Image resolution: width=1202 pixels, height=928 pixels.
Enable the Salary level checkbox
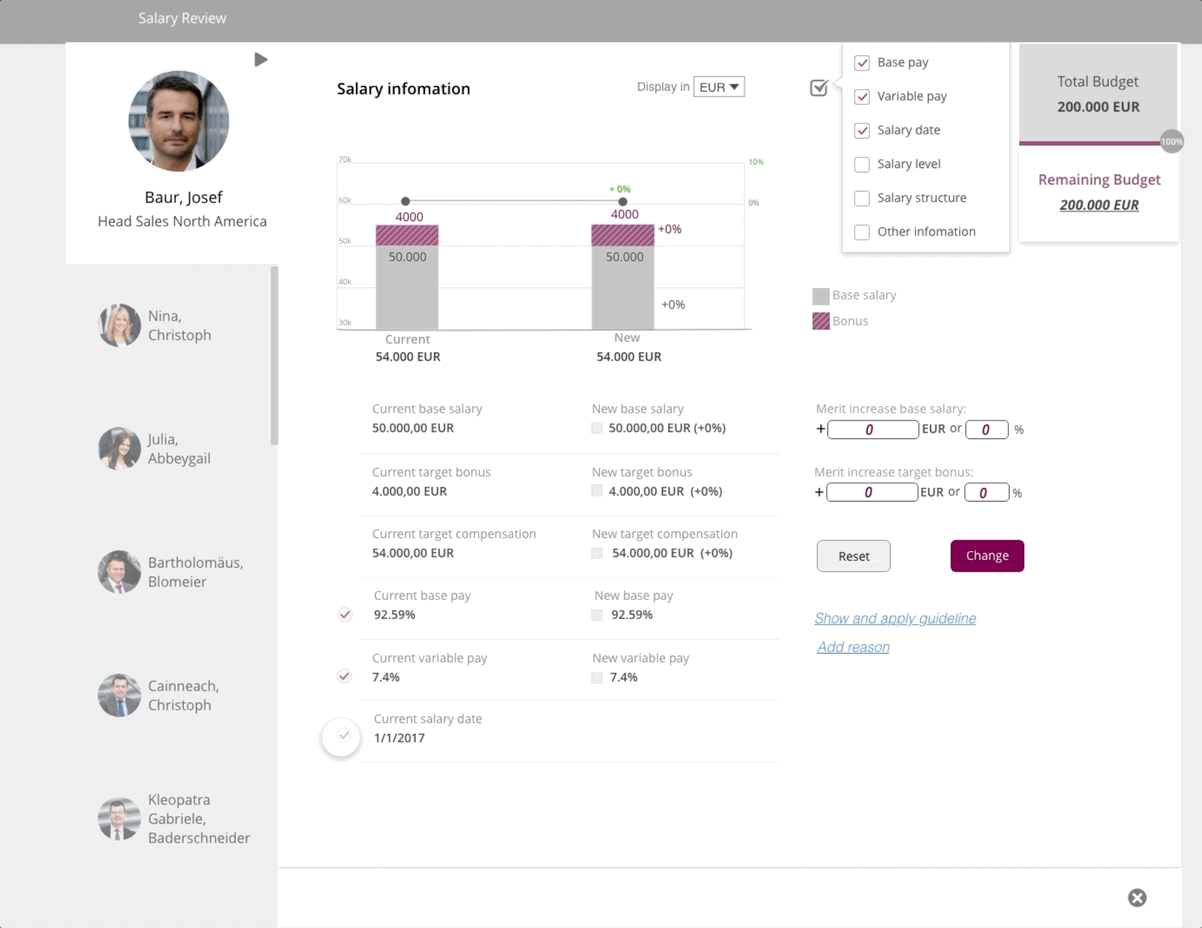click(x=862, y=164)
